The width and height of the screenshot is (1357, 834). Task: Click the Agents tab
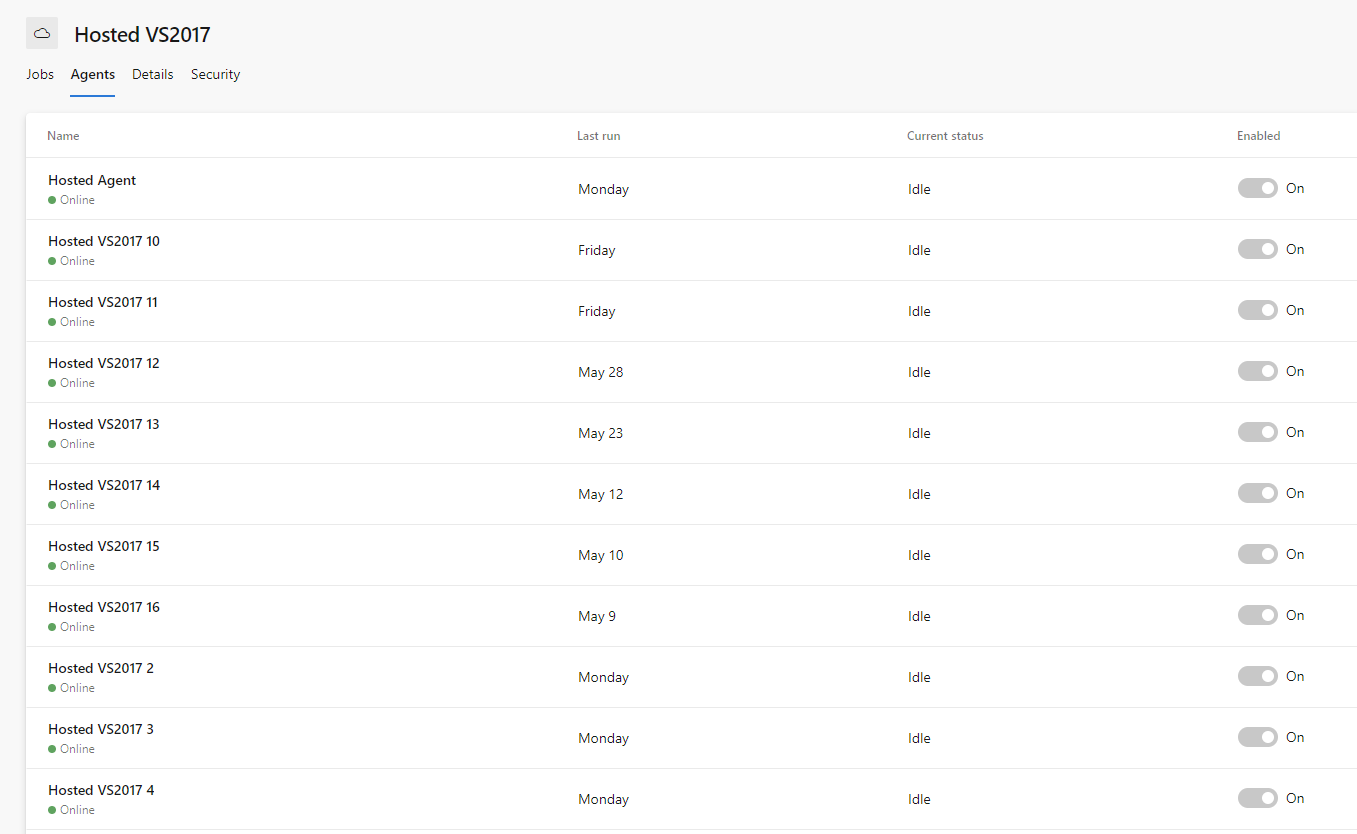(92, 74)
